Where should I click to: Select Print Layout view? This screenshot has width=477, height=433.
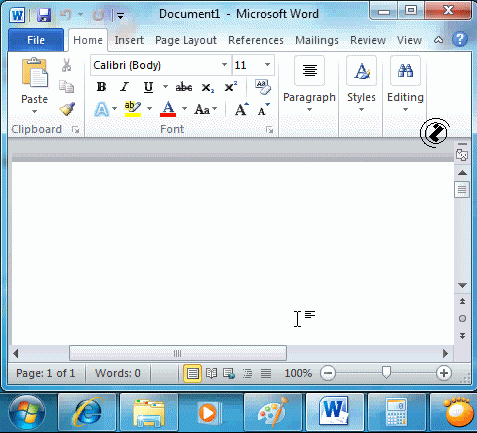pos(192,373)
